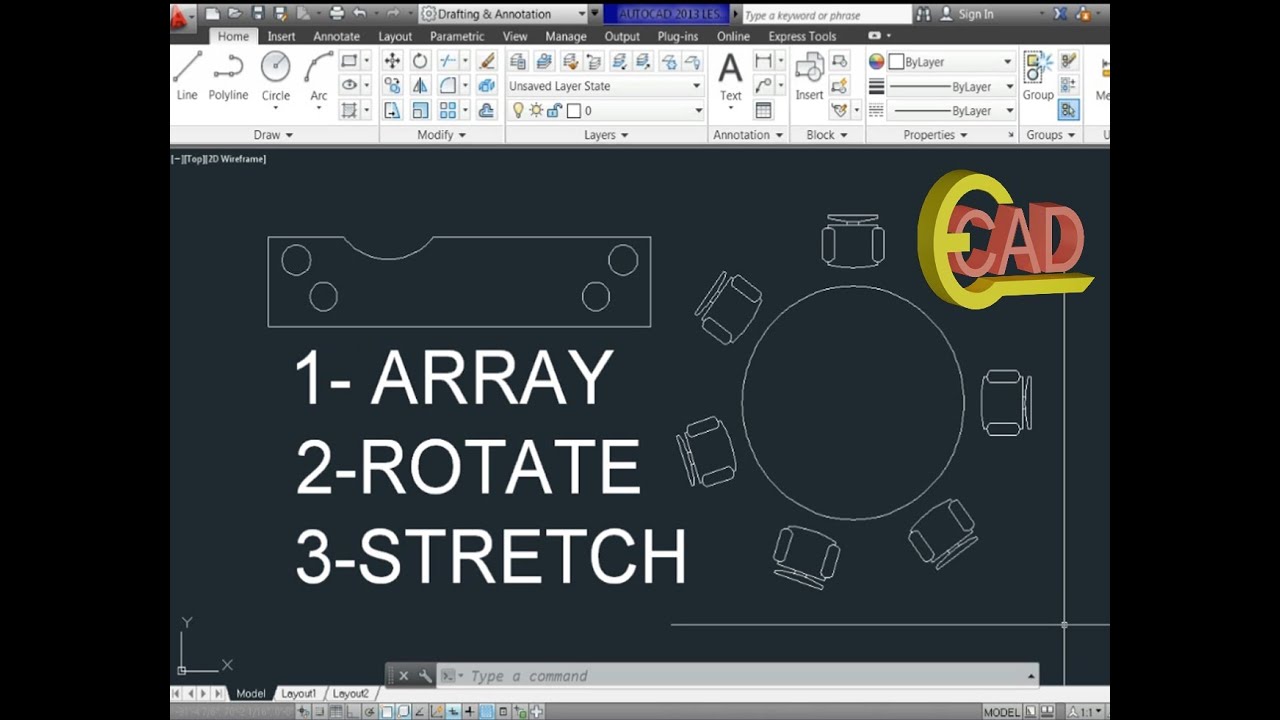Open the Express Tools ribbon tab
Screen dimensions: 1280x720
(802, 36)
